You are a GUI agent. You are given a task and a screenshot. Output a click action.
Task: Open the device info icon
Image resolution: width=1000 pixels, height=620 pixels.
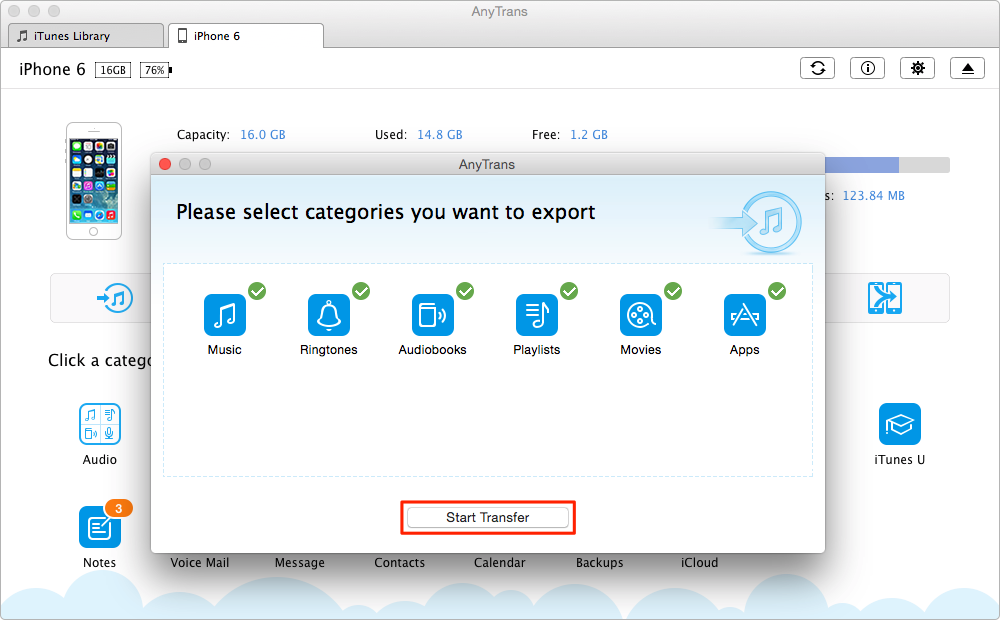(867, 68)
